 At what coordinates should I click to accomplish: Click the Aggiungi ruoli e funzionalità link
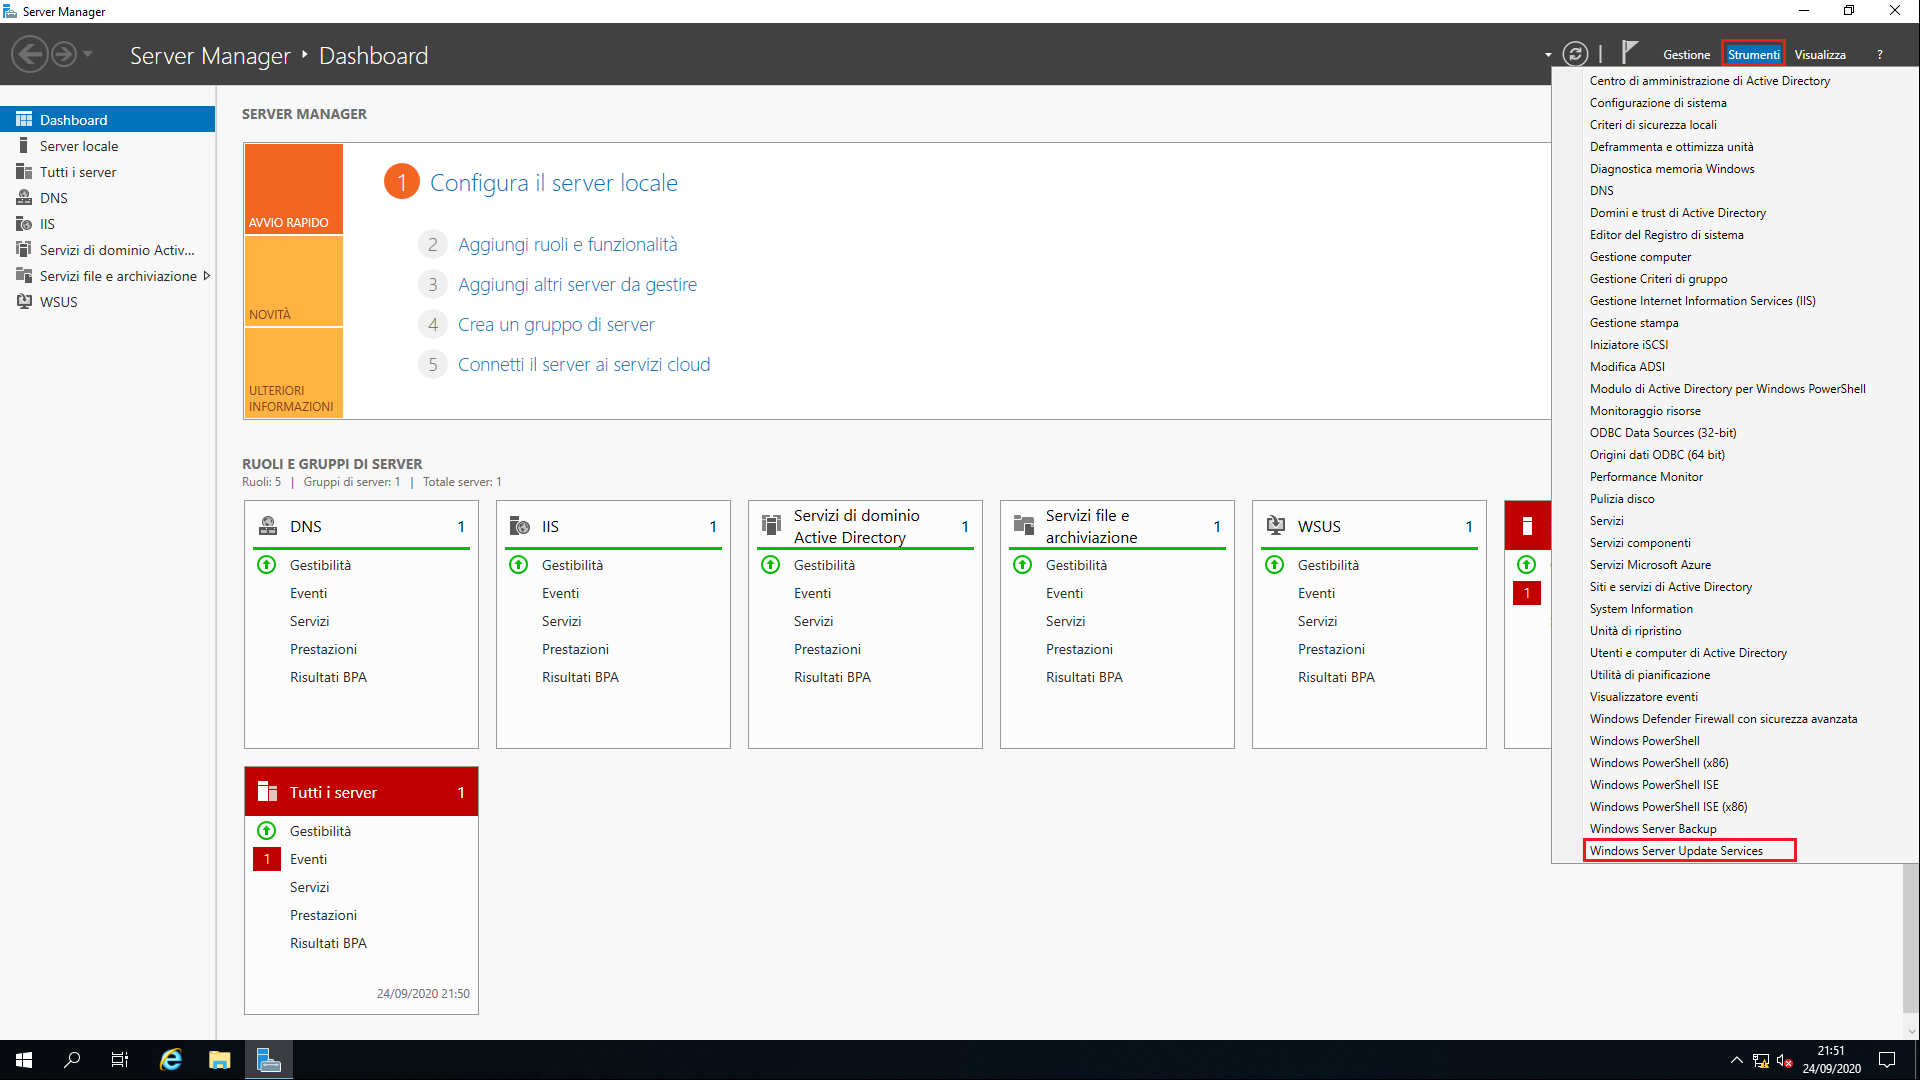pyautogui.click(x=567, y=243)
